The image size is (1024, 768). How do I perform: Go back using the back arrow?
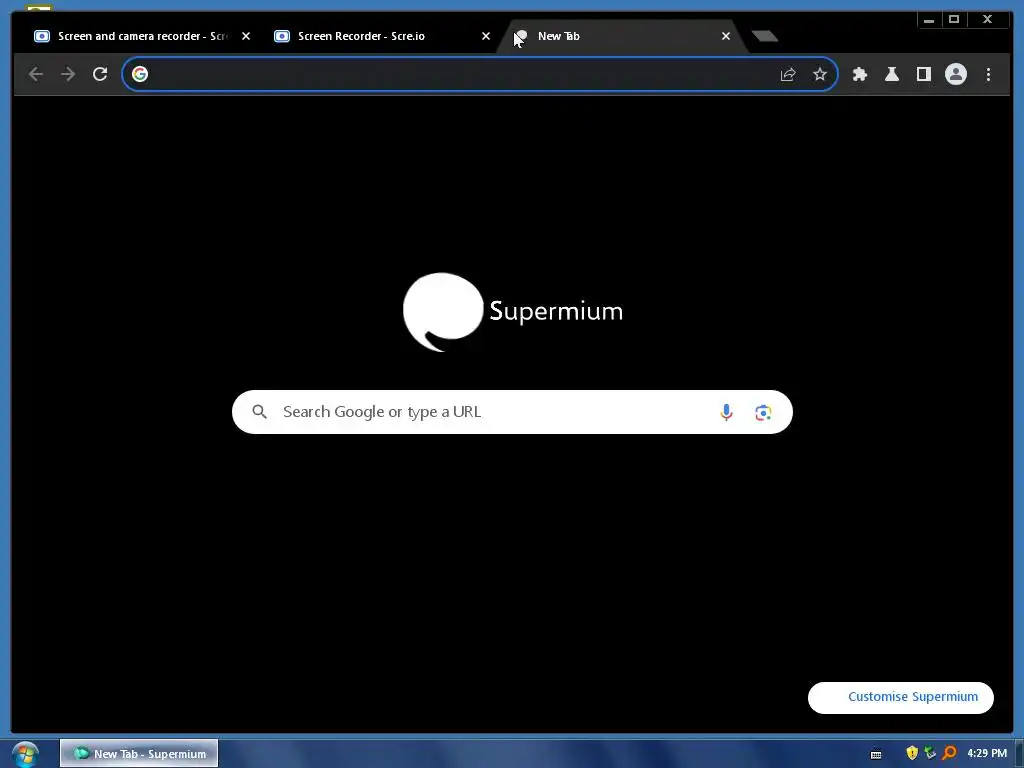(36, 74)
